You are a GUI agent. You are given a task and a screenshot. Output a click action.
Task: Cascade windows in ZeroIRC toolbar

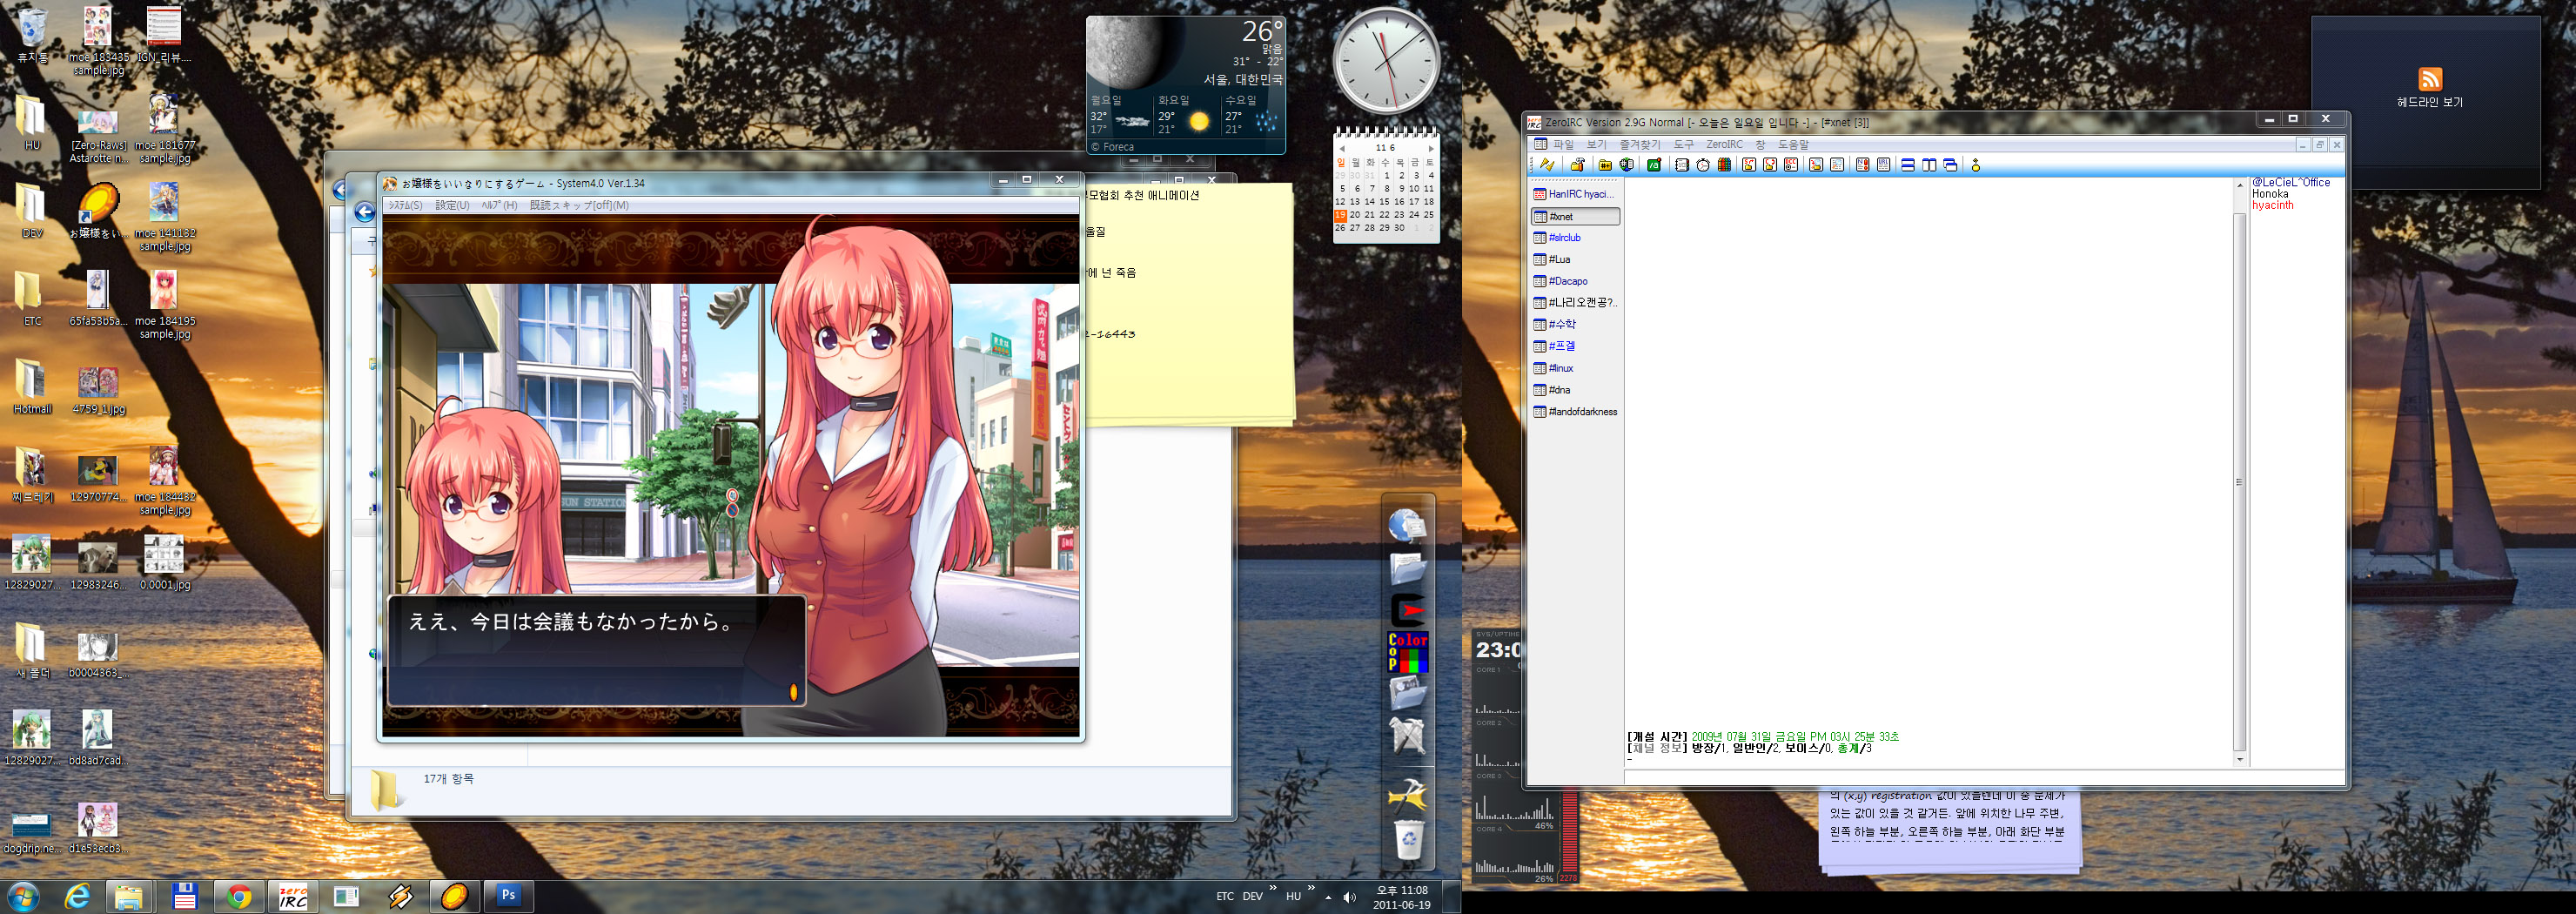coord(1950,165)
